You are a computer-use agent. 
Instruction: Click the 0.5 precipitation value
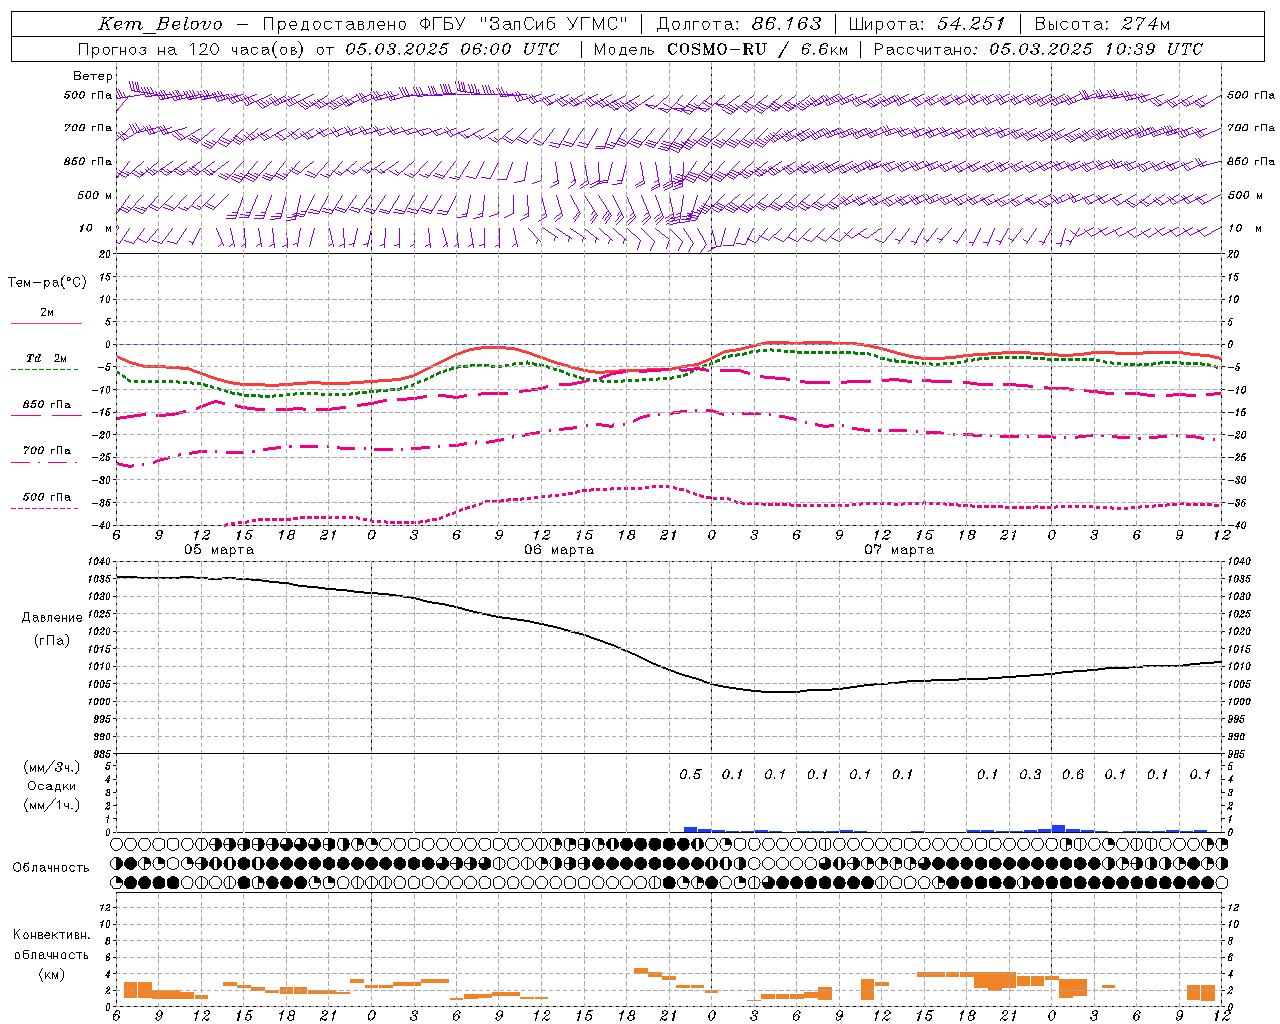coord(690,774)
